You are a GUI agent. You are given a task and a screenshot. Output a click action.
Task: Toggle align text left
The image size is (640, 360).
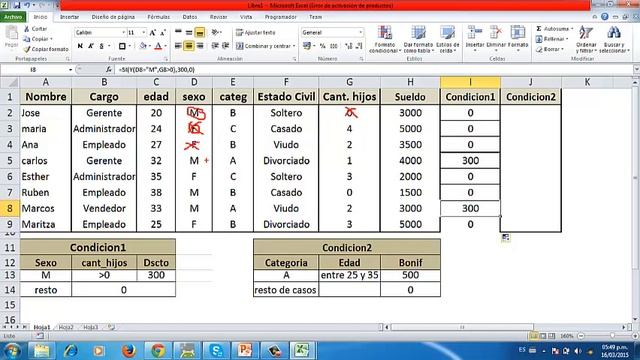(178, 46)
